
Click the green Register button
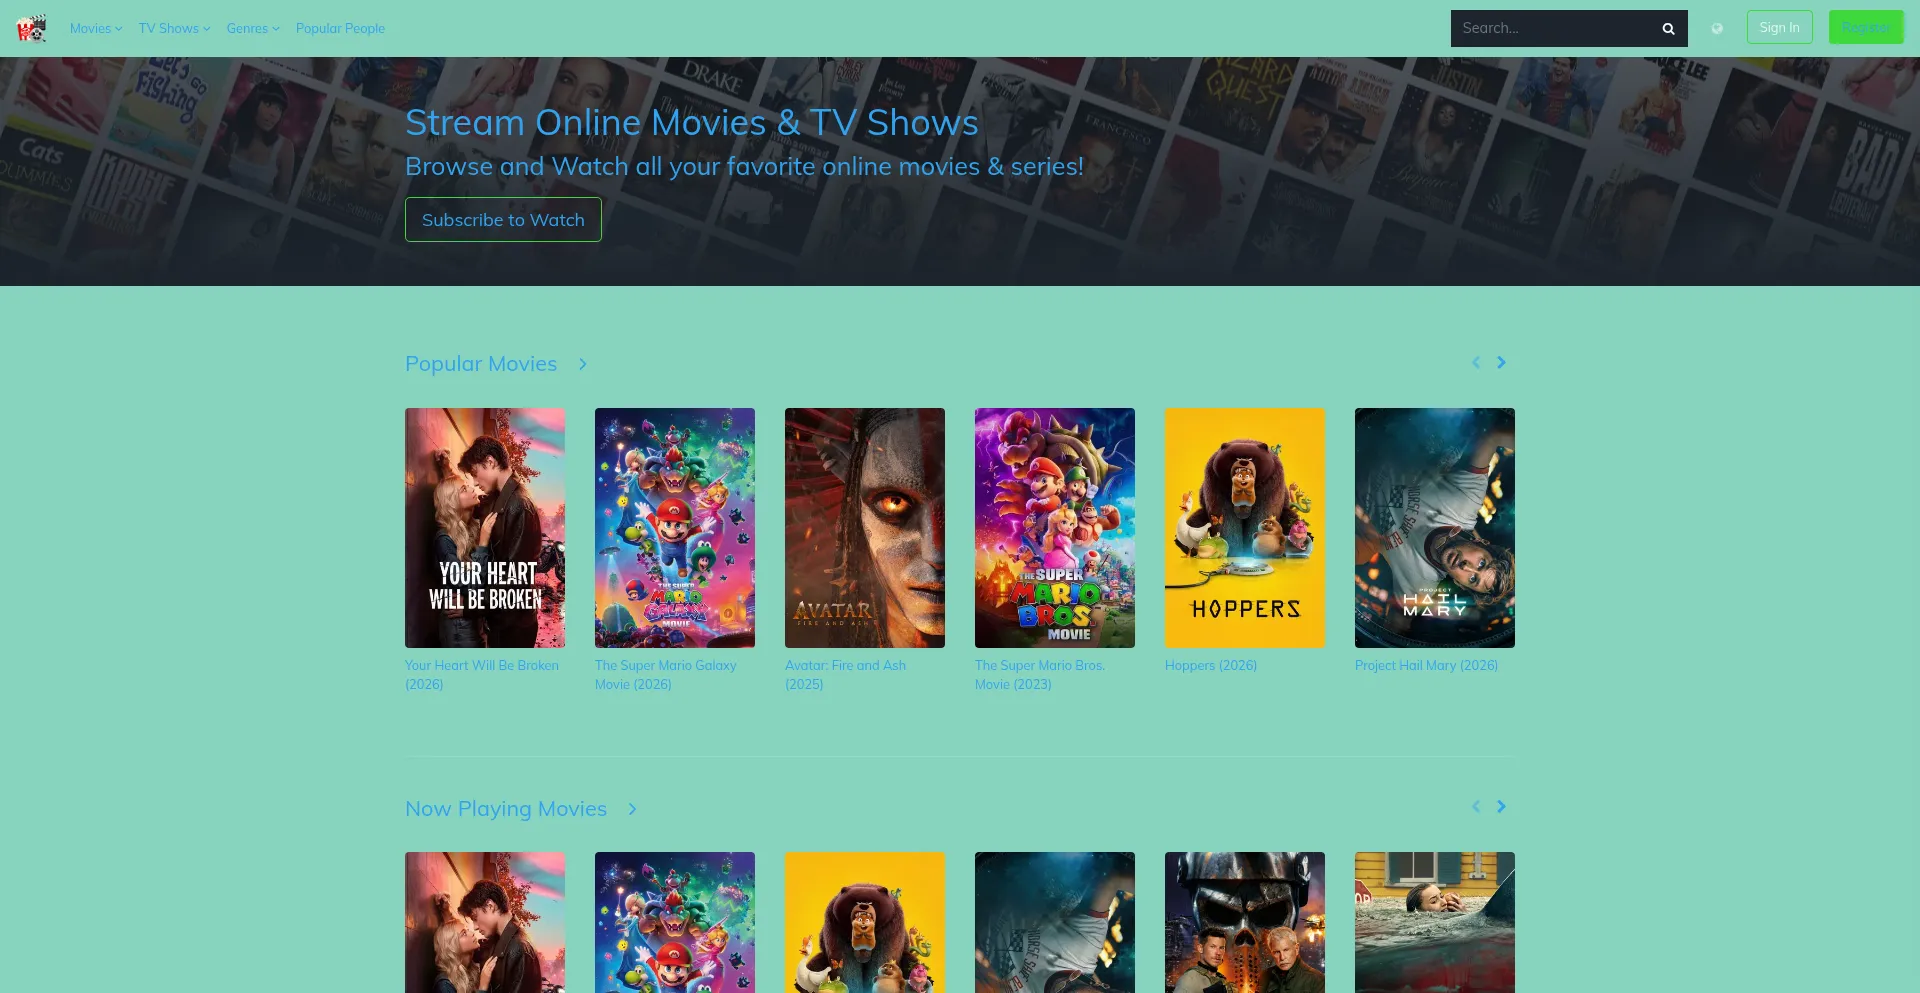click(1866, 27)
